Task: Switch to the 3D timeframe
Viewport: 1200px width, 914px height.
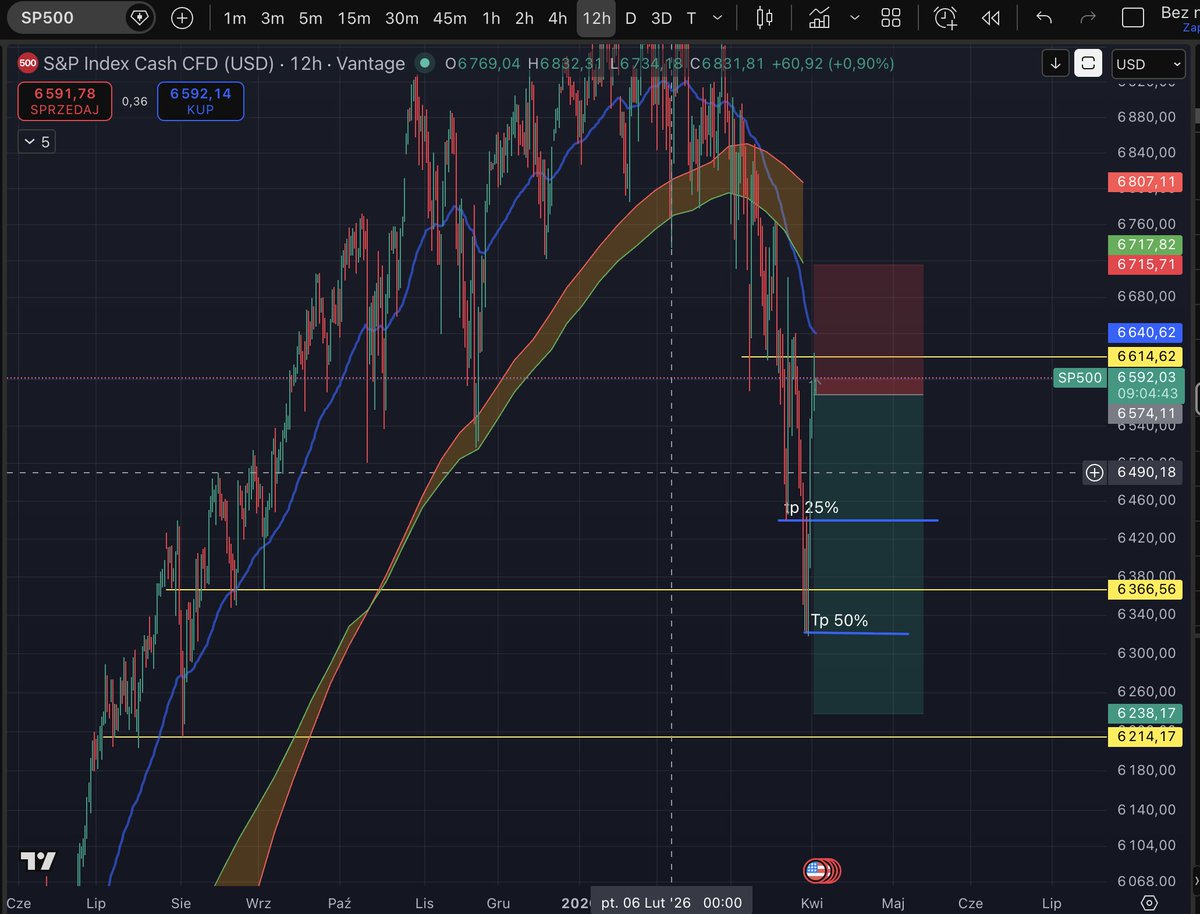Action: [661, 18]
